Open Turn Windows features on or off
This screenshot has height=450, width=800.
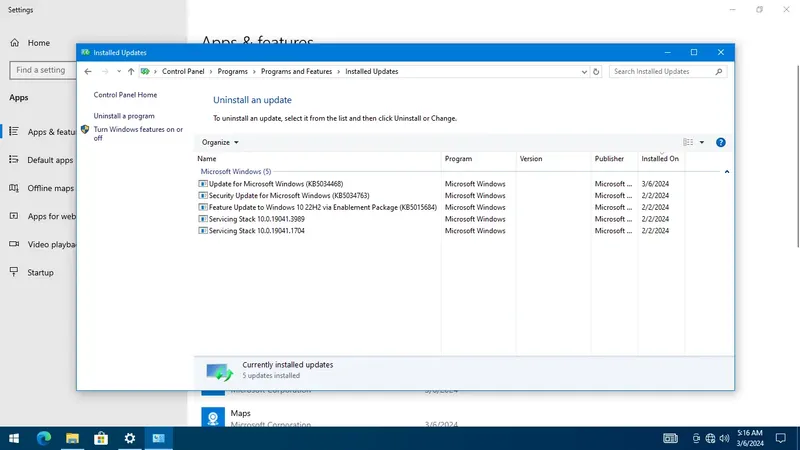(x=138, y=134)
